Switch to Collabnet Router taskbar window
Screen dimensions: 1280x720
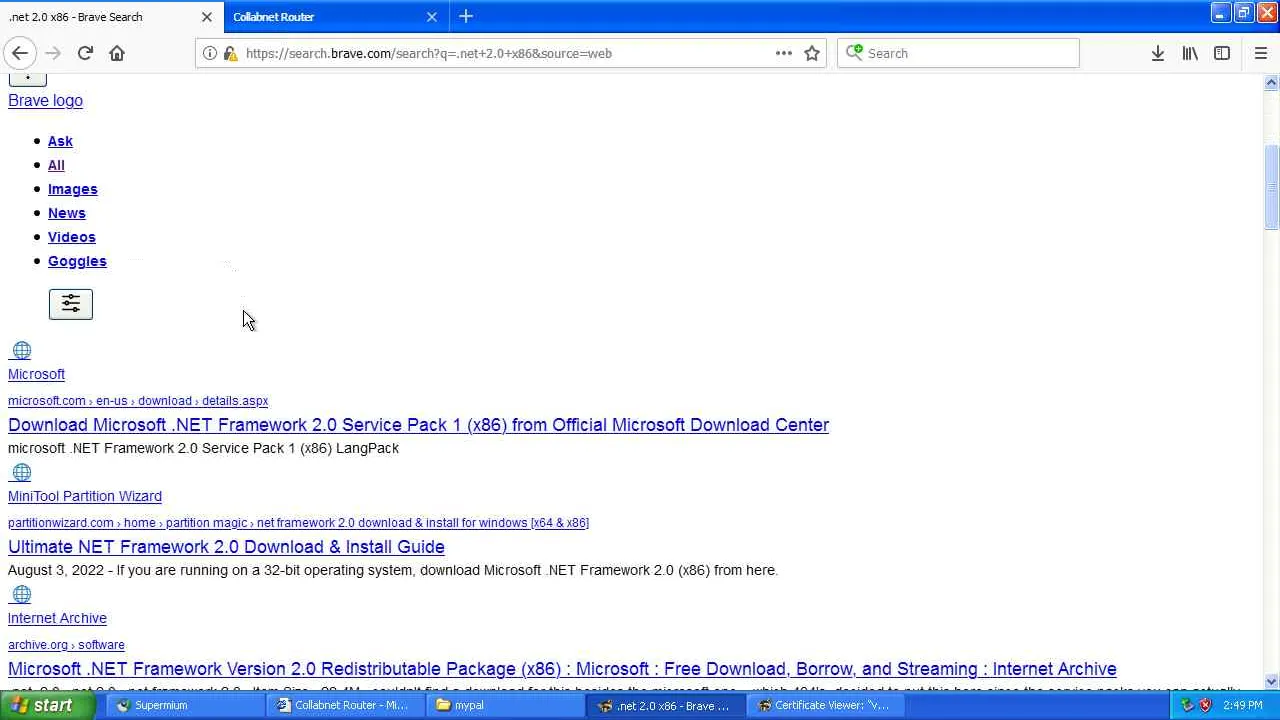tap(346, 705)
